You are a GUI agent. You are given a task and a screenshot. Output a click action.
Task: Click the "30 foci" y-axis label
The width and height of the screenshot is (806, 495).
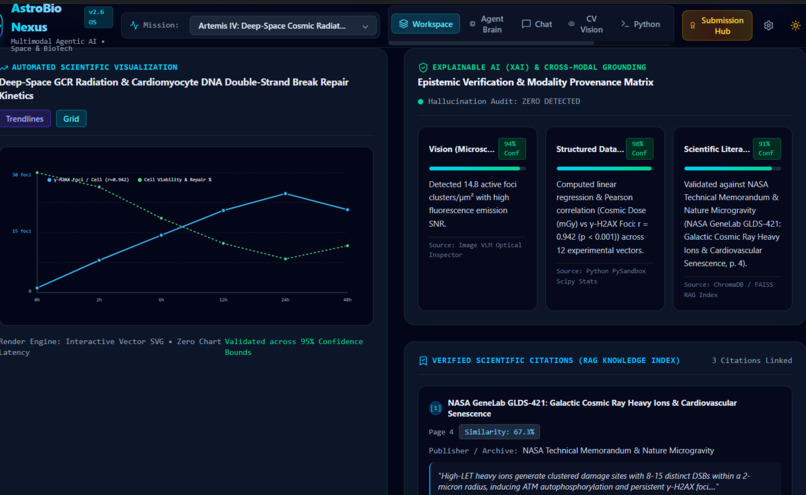(22, 175)
